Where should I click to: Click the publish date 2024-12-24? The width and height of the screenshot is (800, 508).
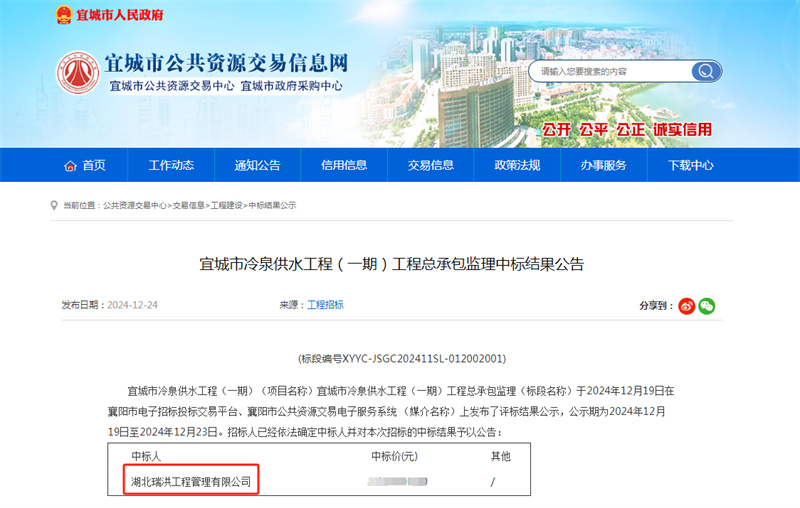(x=133, y=305)
